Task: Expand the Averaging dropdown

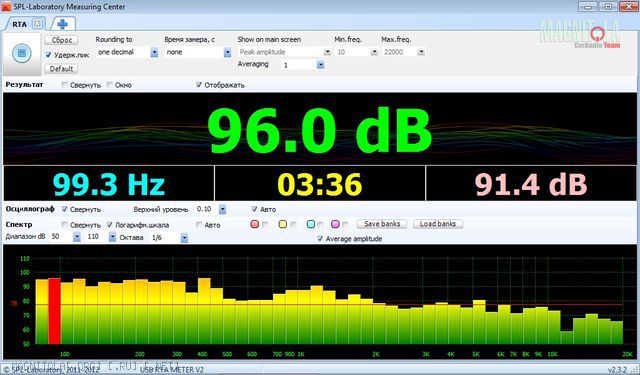Action: click(320, 65)
